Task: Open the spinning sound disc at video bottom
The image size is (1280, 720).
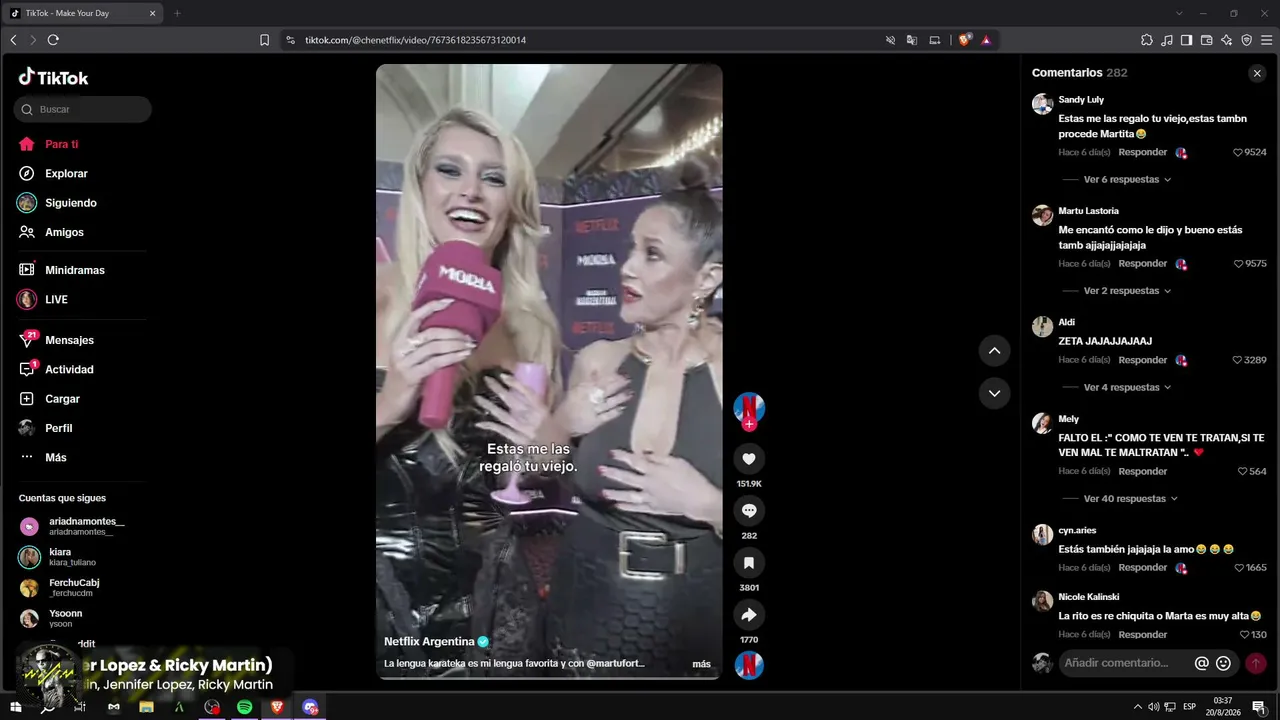Action: [749, 665]
